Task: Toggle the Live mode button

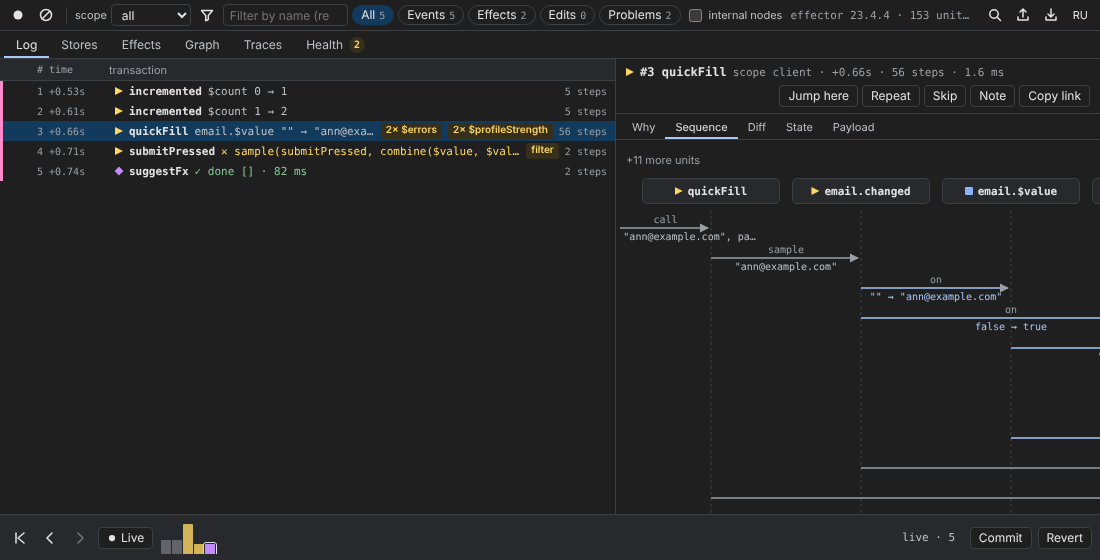Action: coord(126,538)
